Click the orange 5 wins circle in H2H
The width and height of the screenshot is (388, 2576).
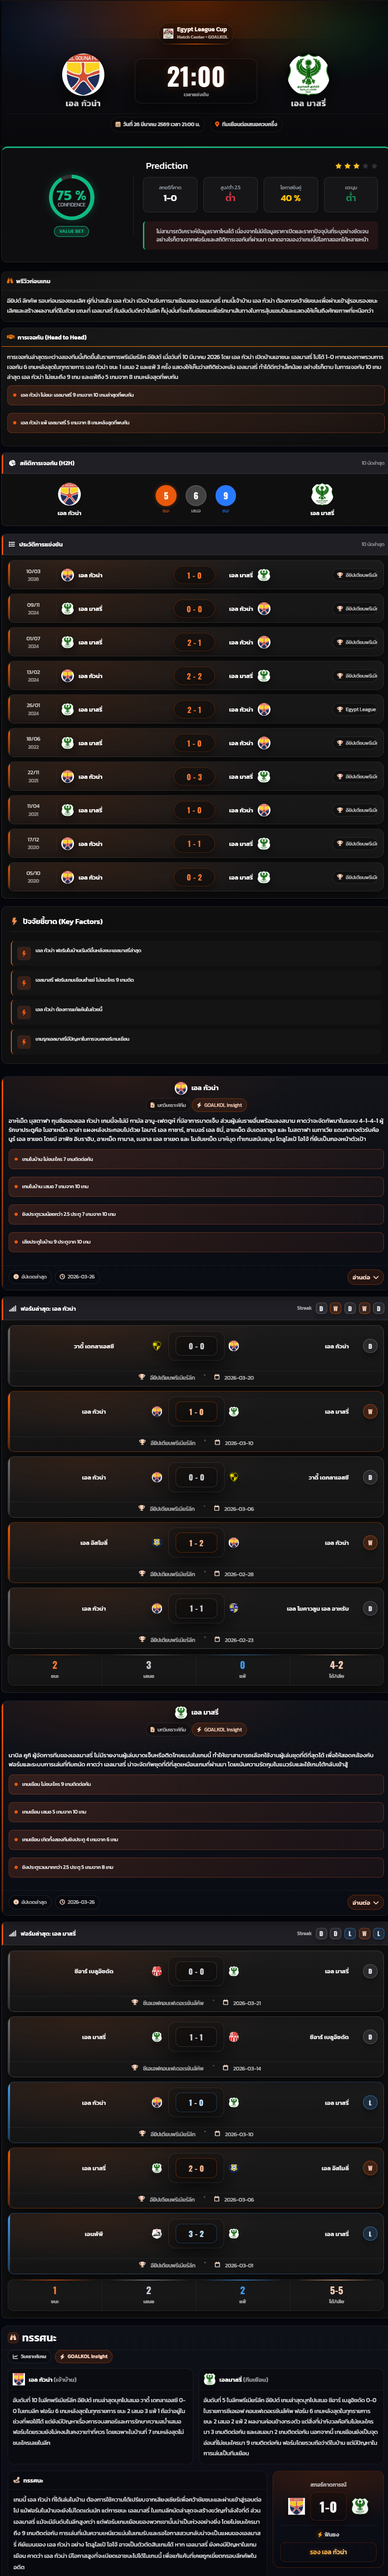(x=166, y=495)
